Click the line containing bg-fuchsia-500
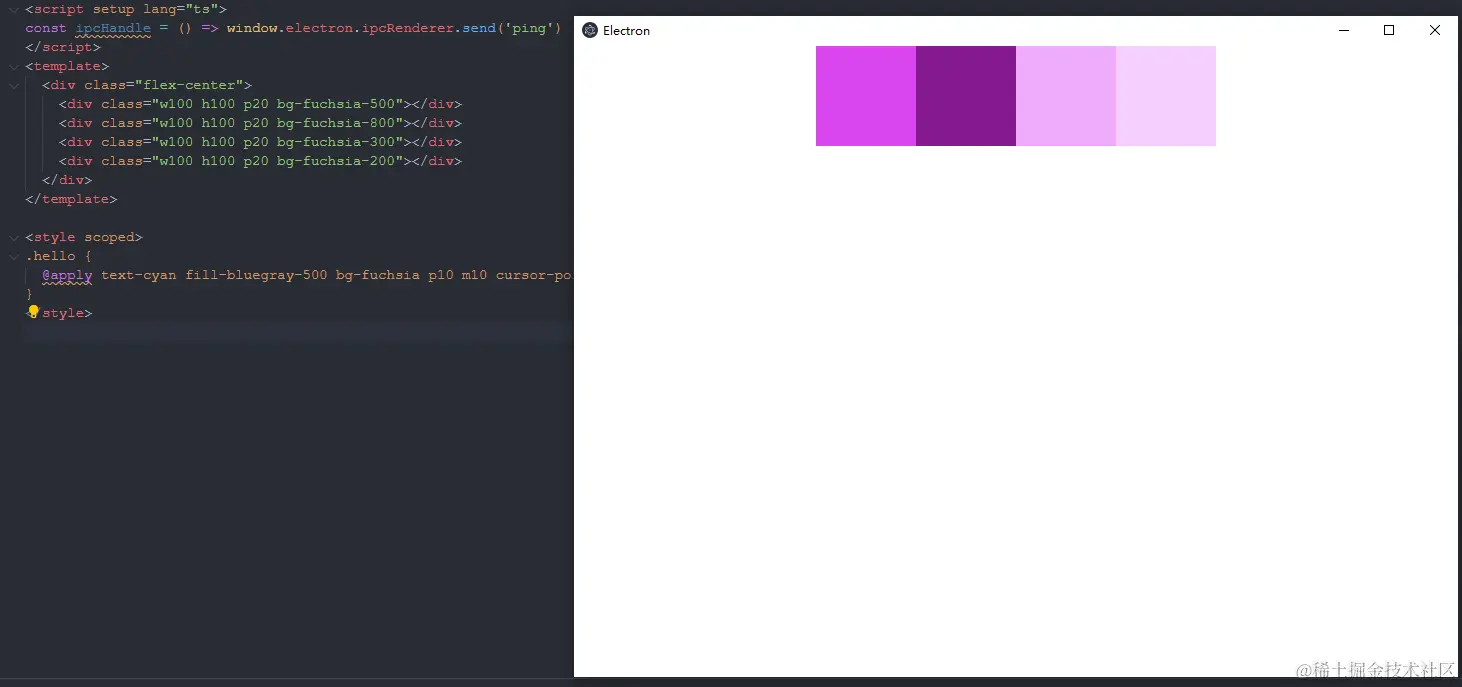This screenshot has width=1462, height=687. tap(260, 104)
